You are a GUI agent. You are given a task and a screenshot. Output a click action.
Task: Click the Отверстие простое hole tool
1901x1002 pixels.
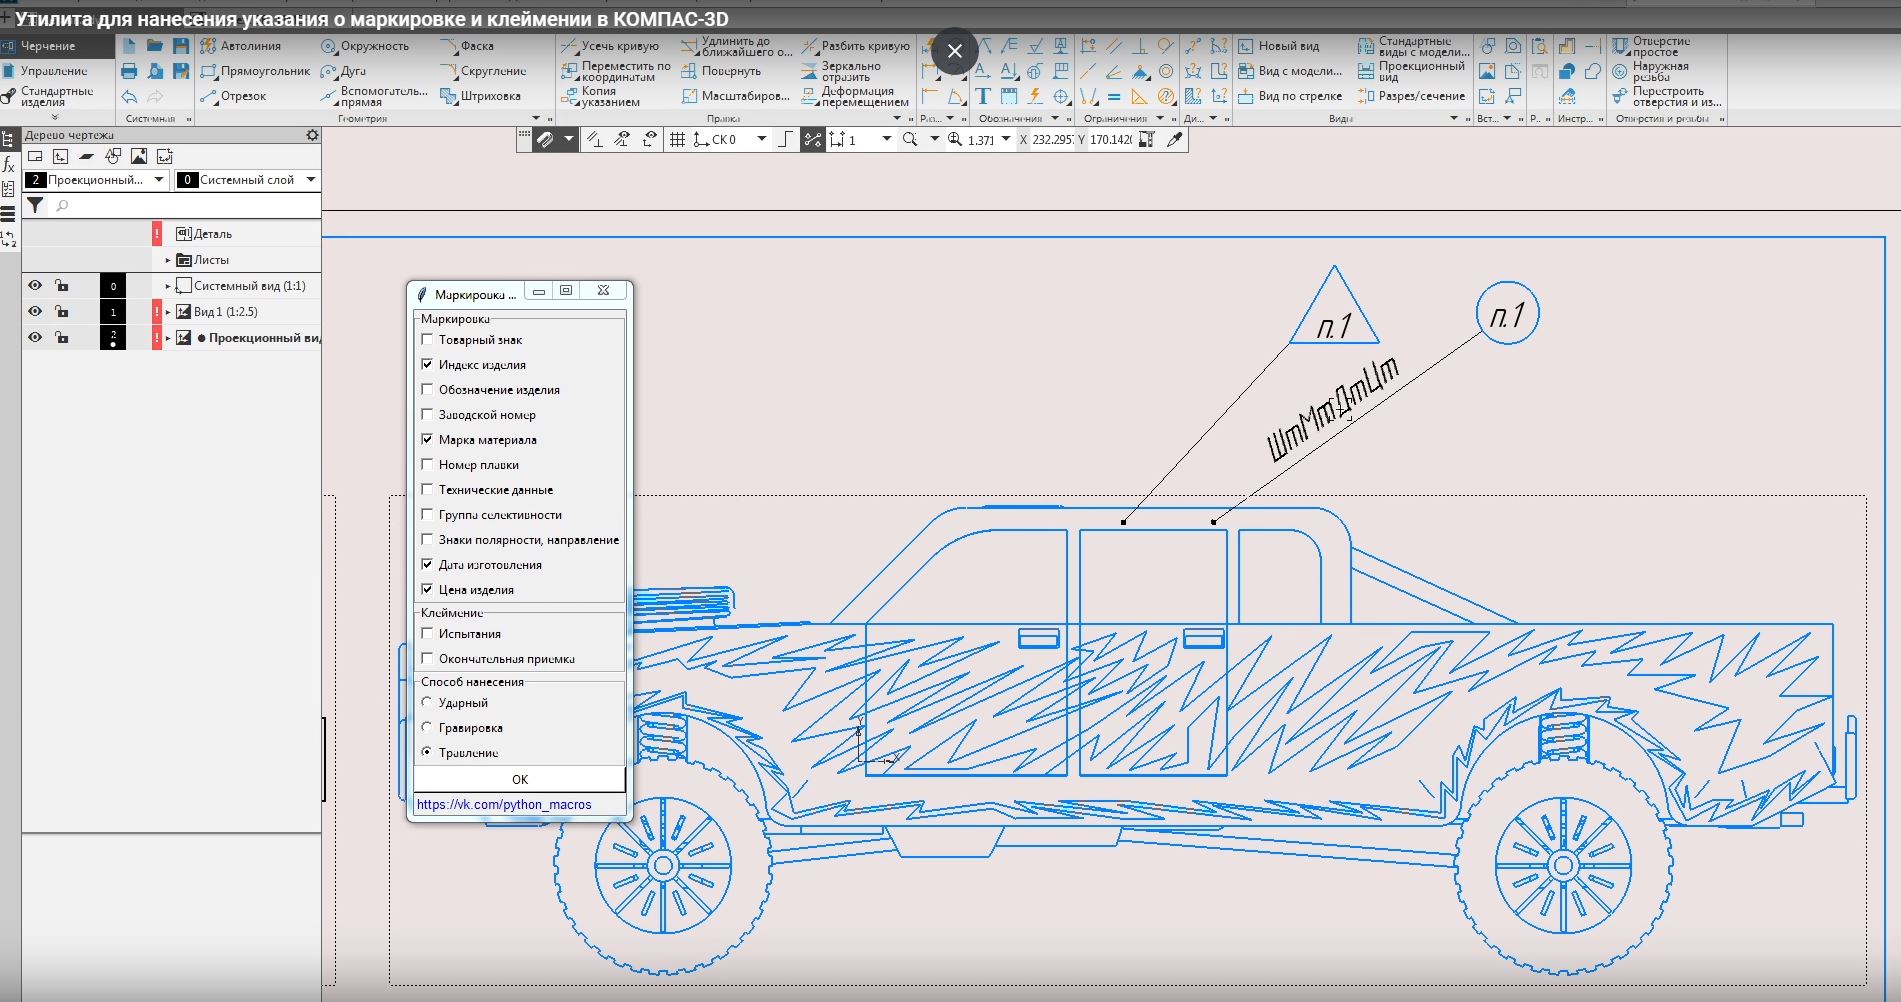click(1652, 46)
